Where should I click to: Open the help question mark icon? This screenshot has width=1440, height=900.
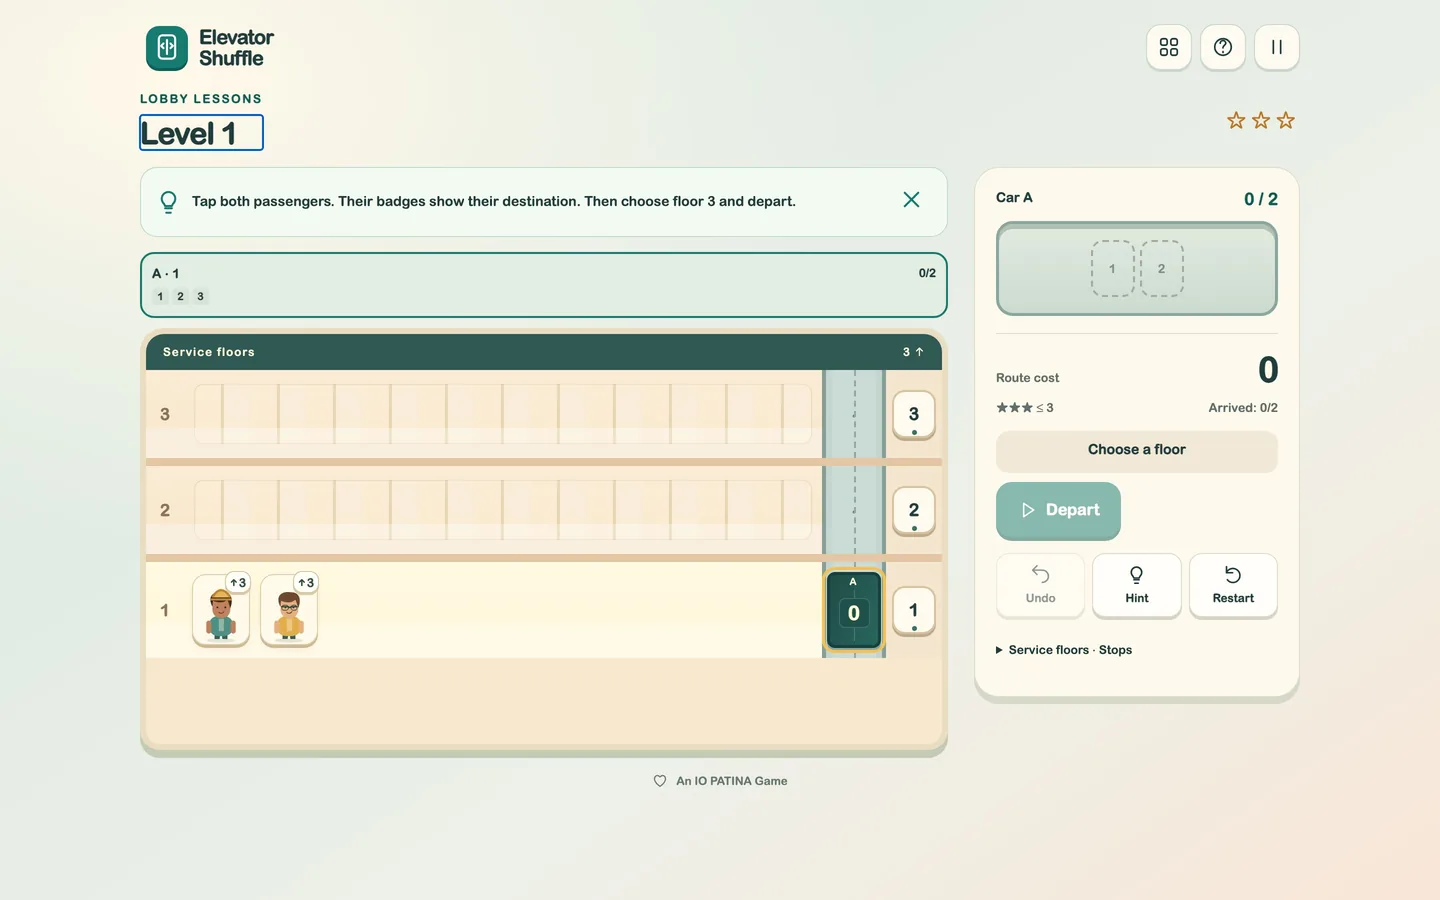(1222, 47)
